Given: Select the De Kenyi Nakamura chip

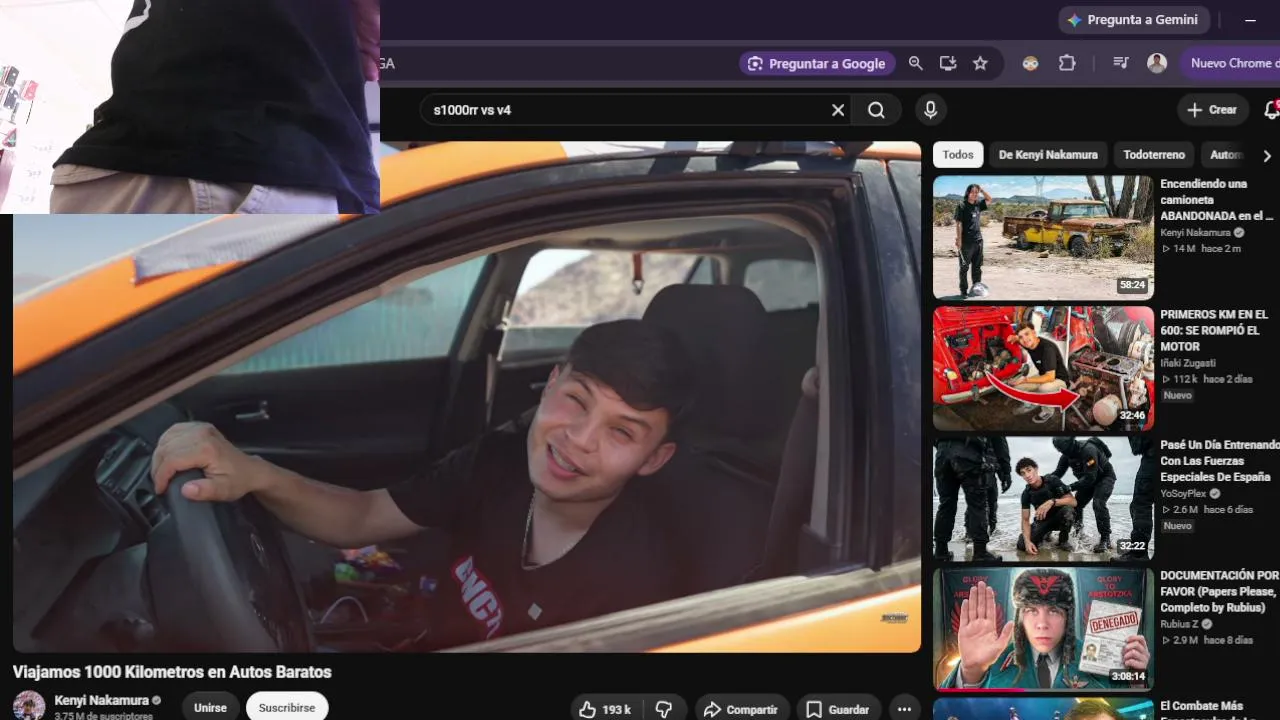Looking at the screenshot, I should click(x=1048, y=155).
